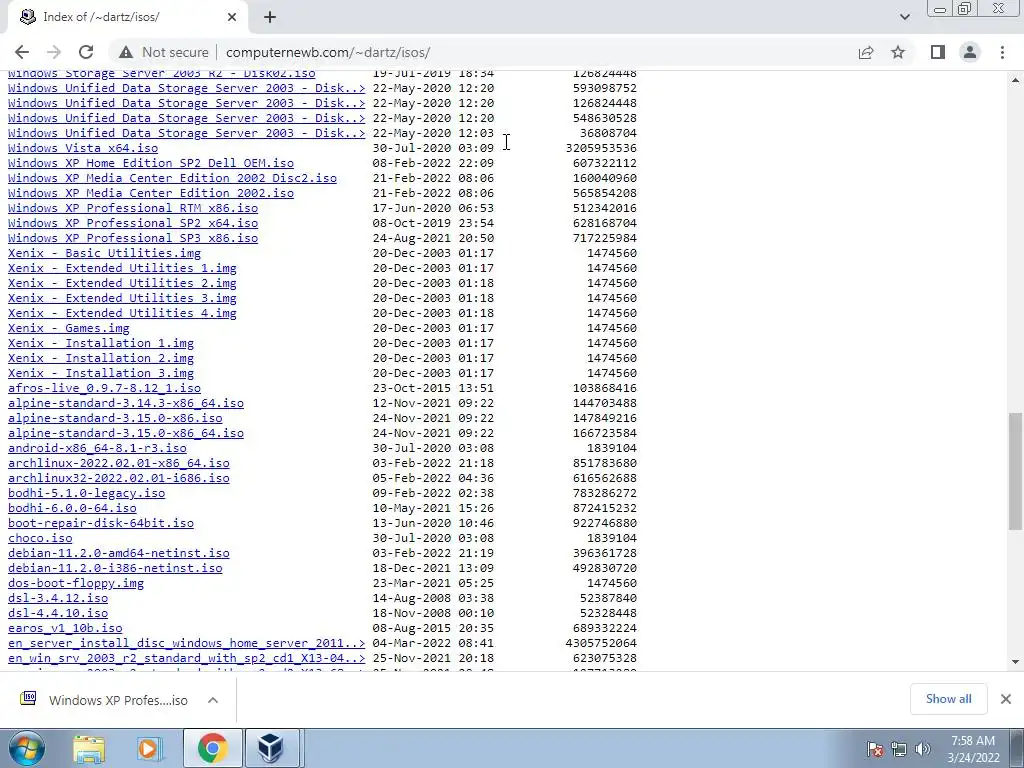
Task: Open dsl-3.4.12.iso link
Action: [x=58, y=599]
